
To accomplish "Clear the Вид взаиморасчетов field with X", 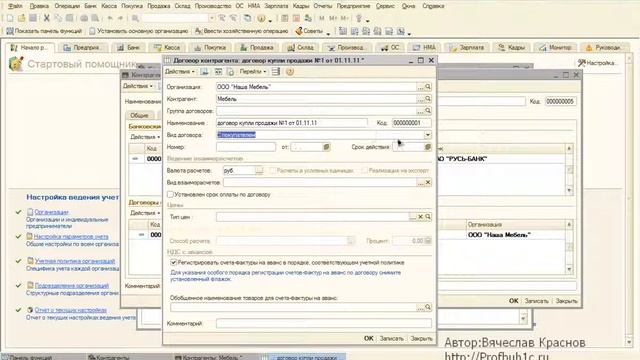I will 428,182.
